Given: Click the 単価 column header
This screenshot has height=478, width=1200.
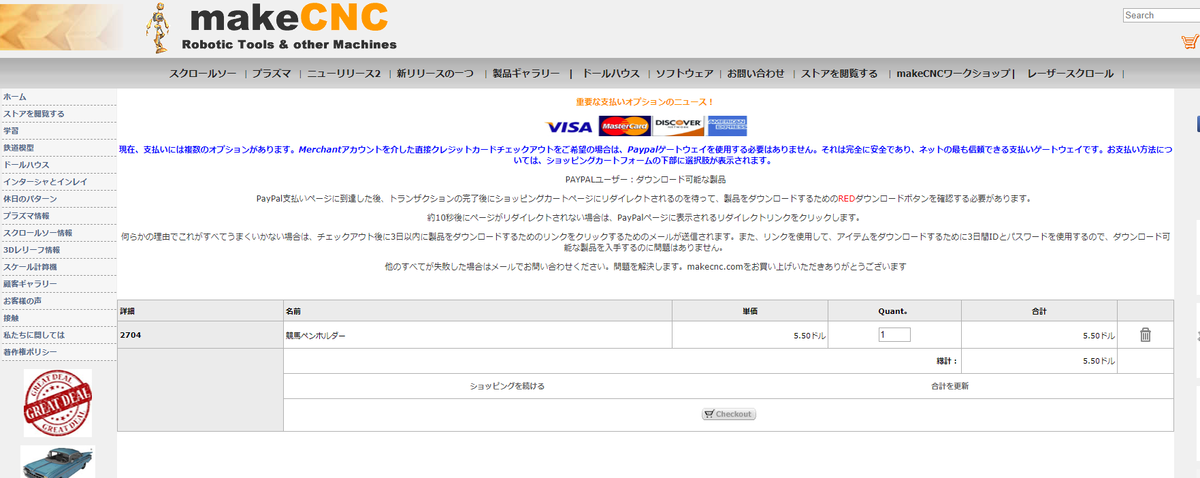Looking at the screenshot, I should point(750,311).
